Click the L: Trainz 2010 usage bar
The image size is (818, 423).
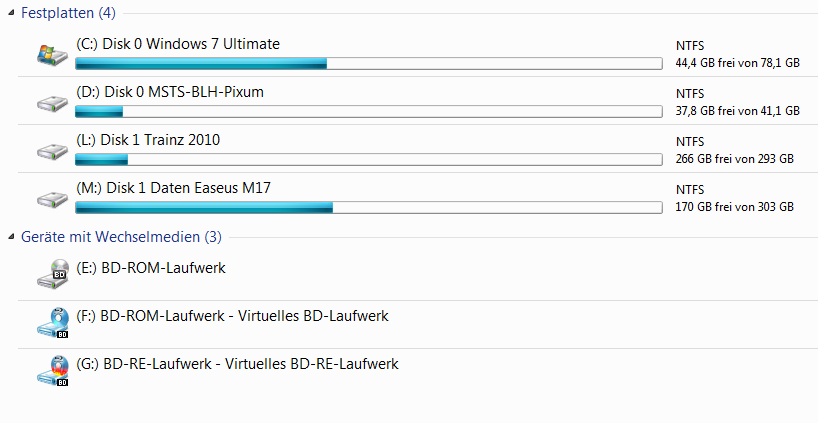point(368,159)
